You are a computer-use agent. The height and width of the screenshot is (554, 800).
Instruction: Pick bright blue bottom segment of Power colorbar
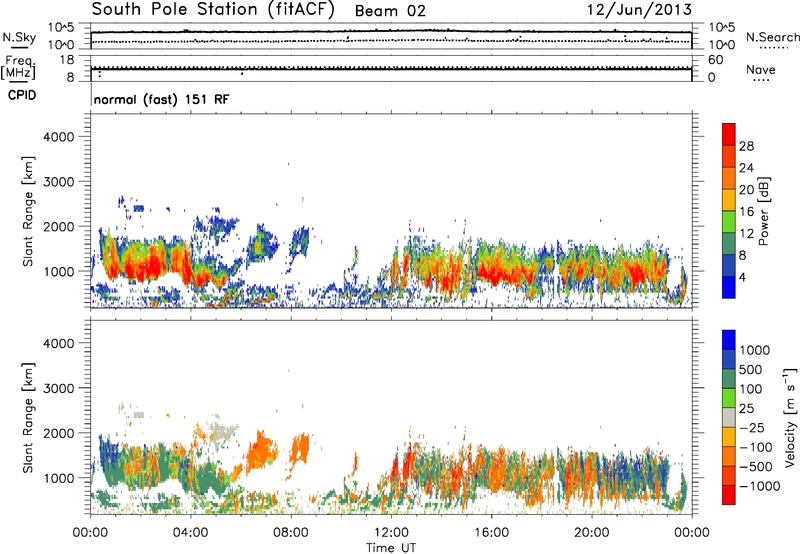pyautogui.click(x=729, y=287)
